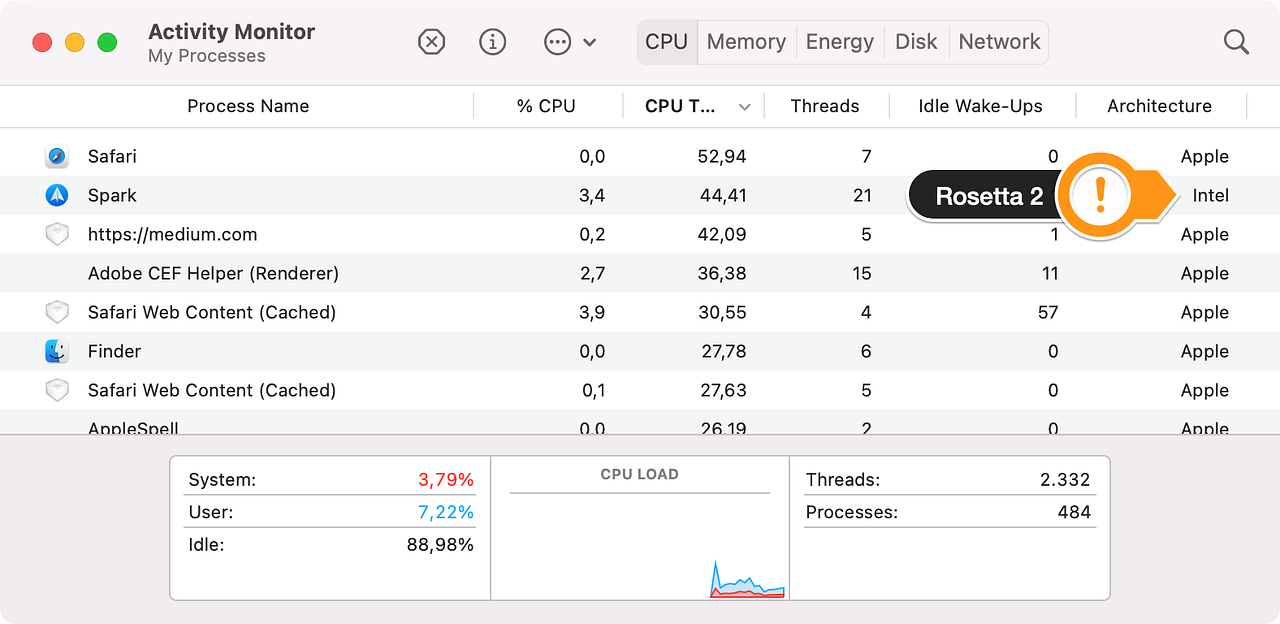Sort by Idle Wake-Ups column

[x=981, y=106]
